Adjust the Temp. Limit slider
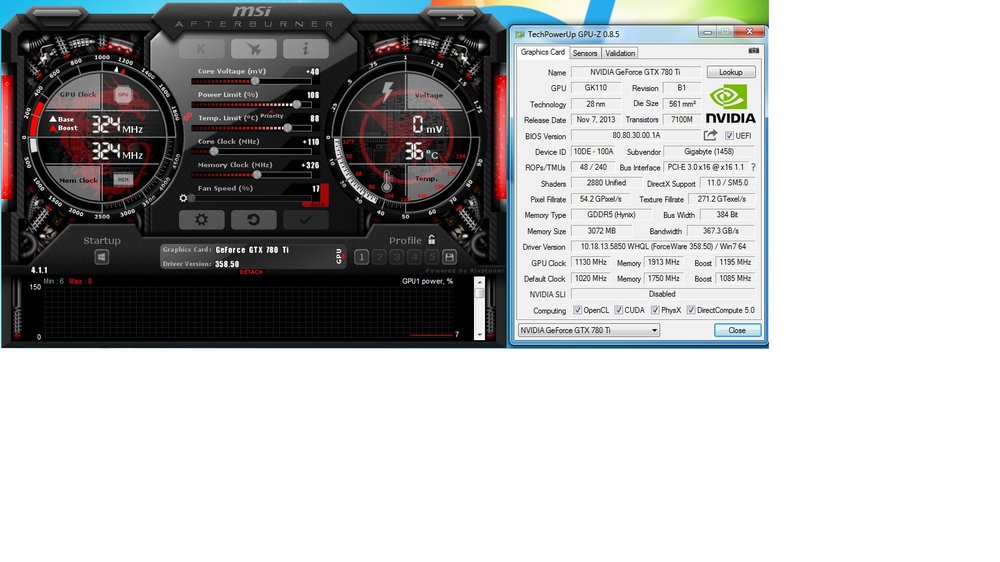 coord(252,128)
